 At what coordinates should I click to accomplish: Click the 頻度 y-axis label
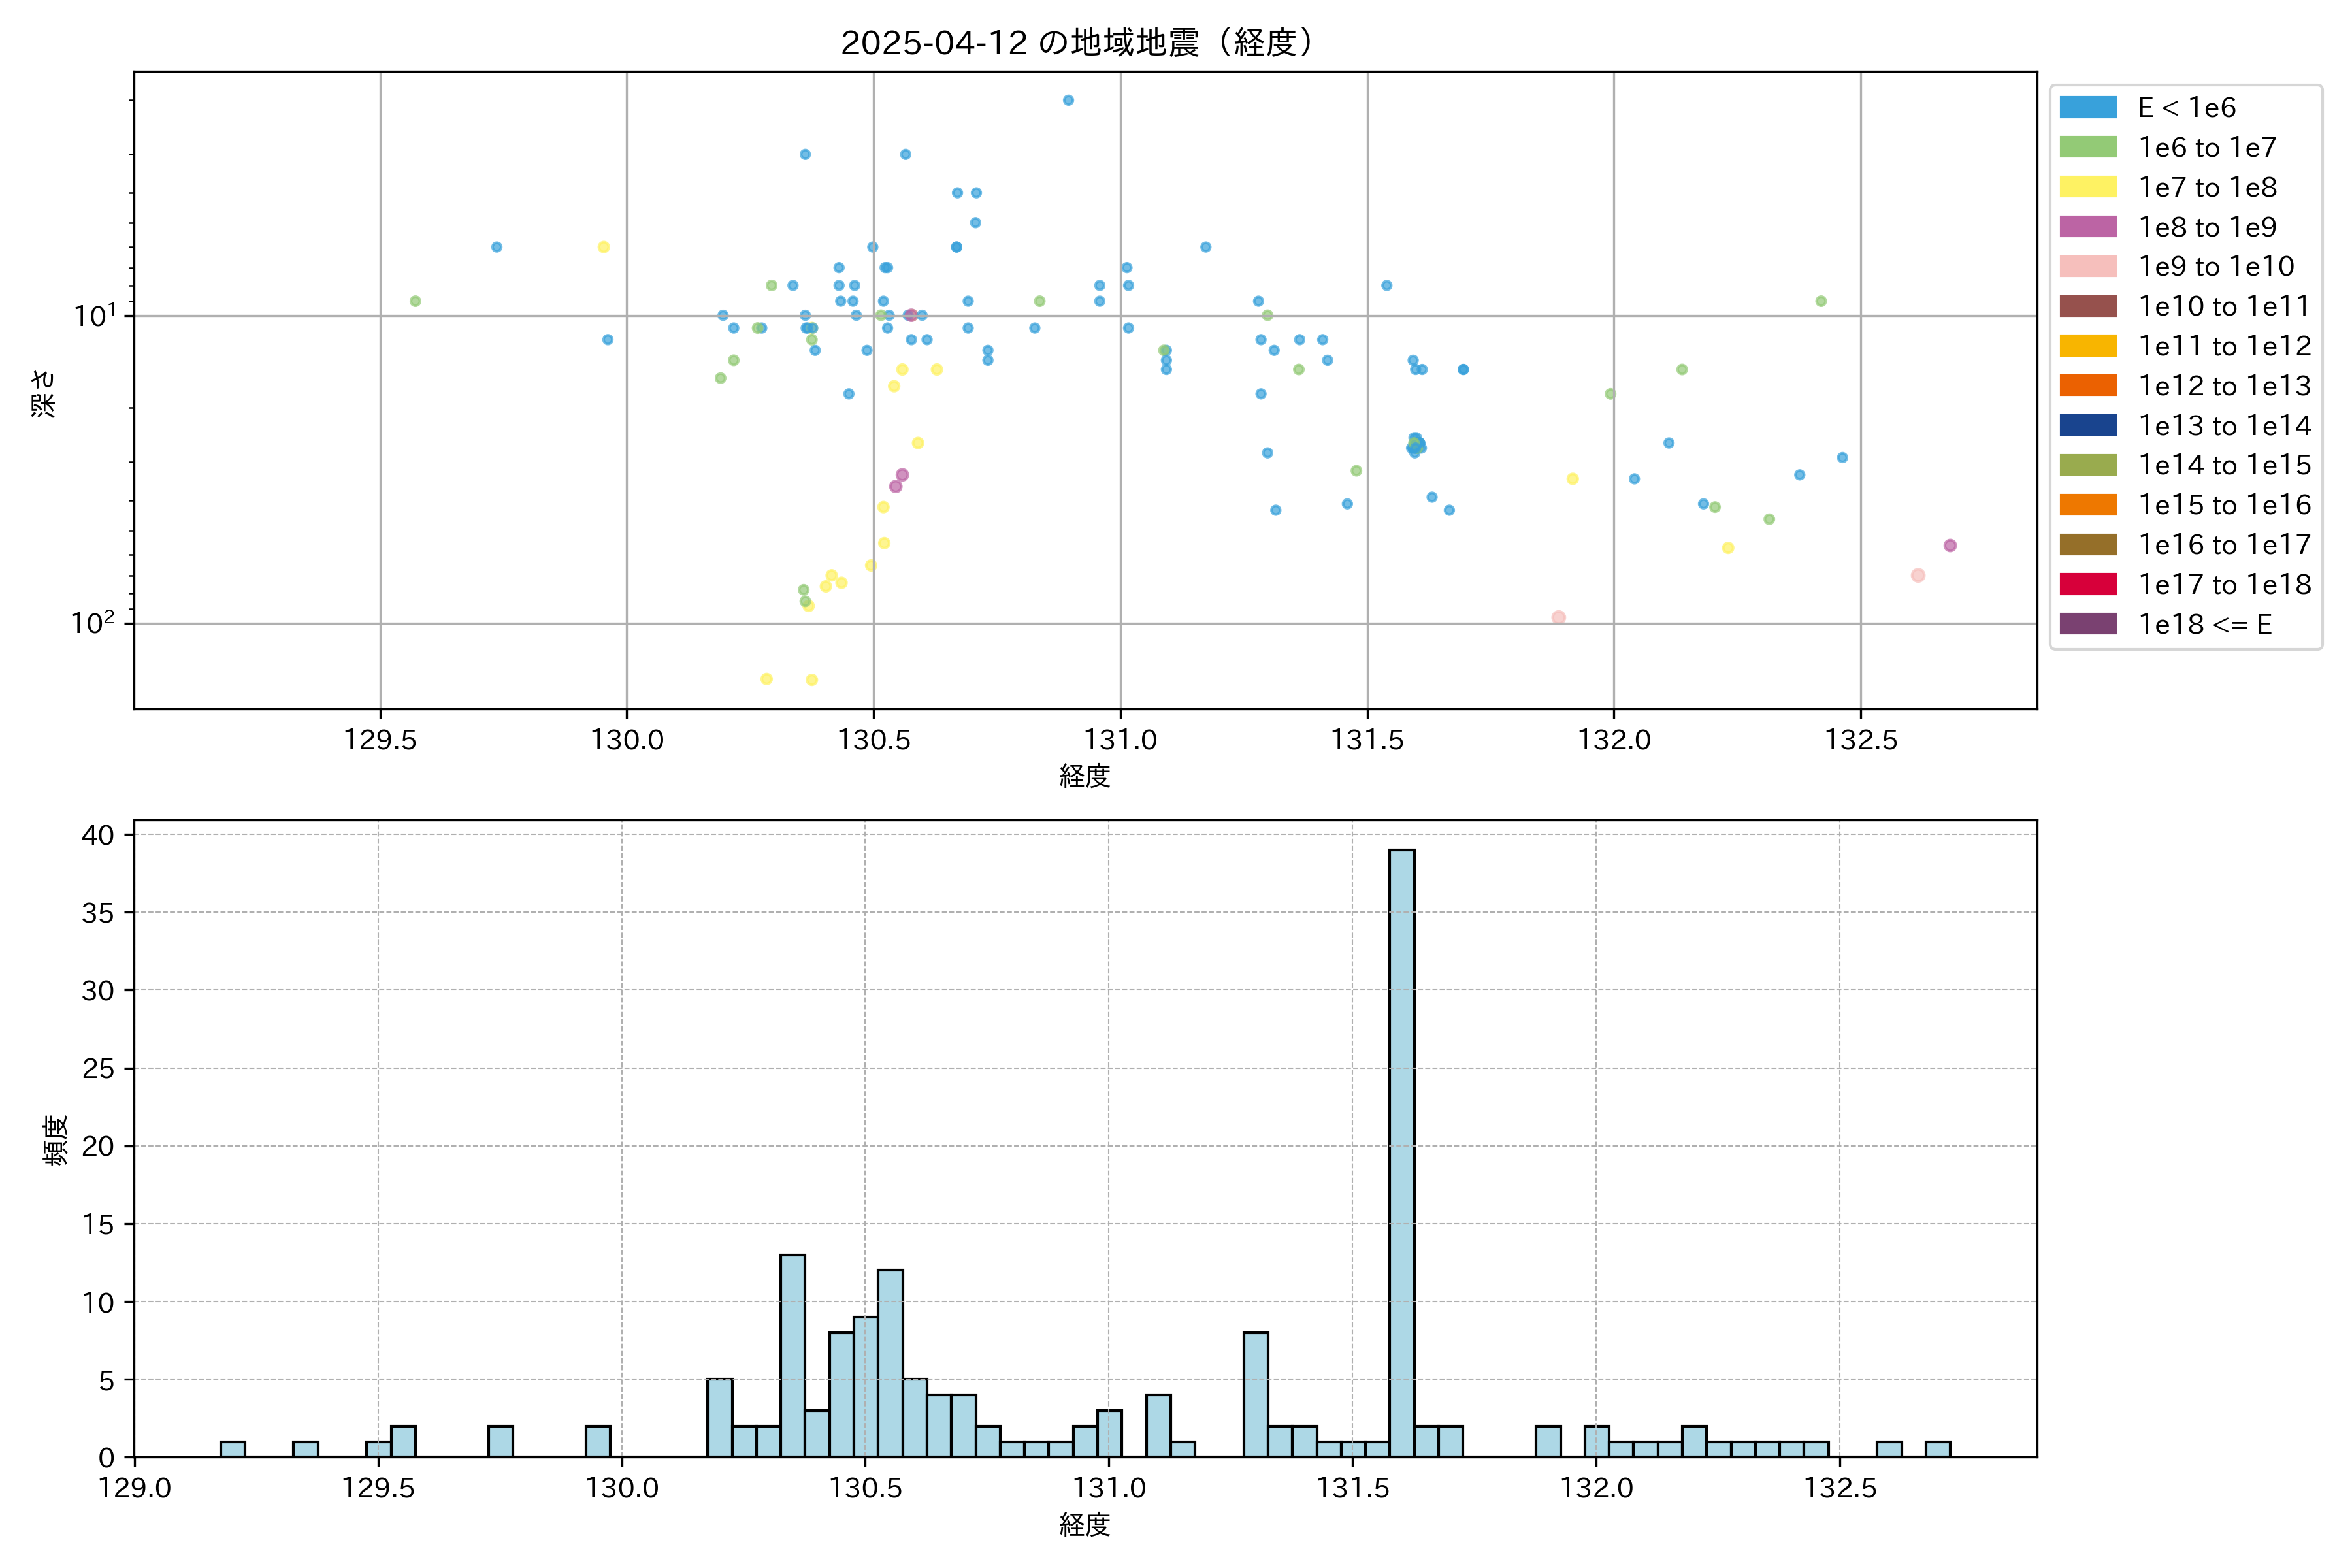56,1140
